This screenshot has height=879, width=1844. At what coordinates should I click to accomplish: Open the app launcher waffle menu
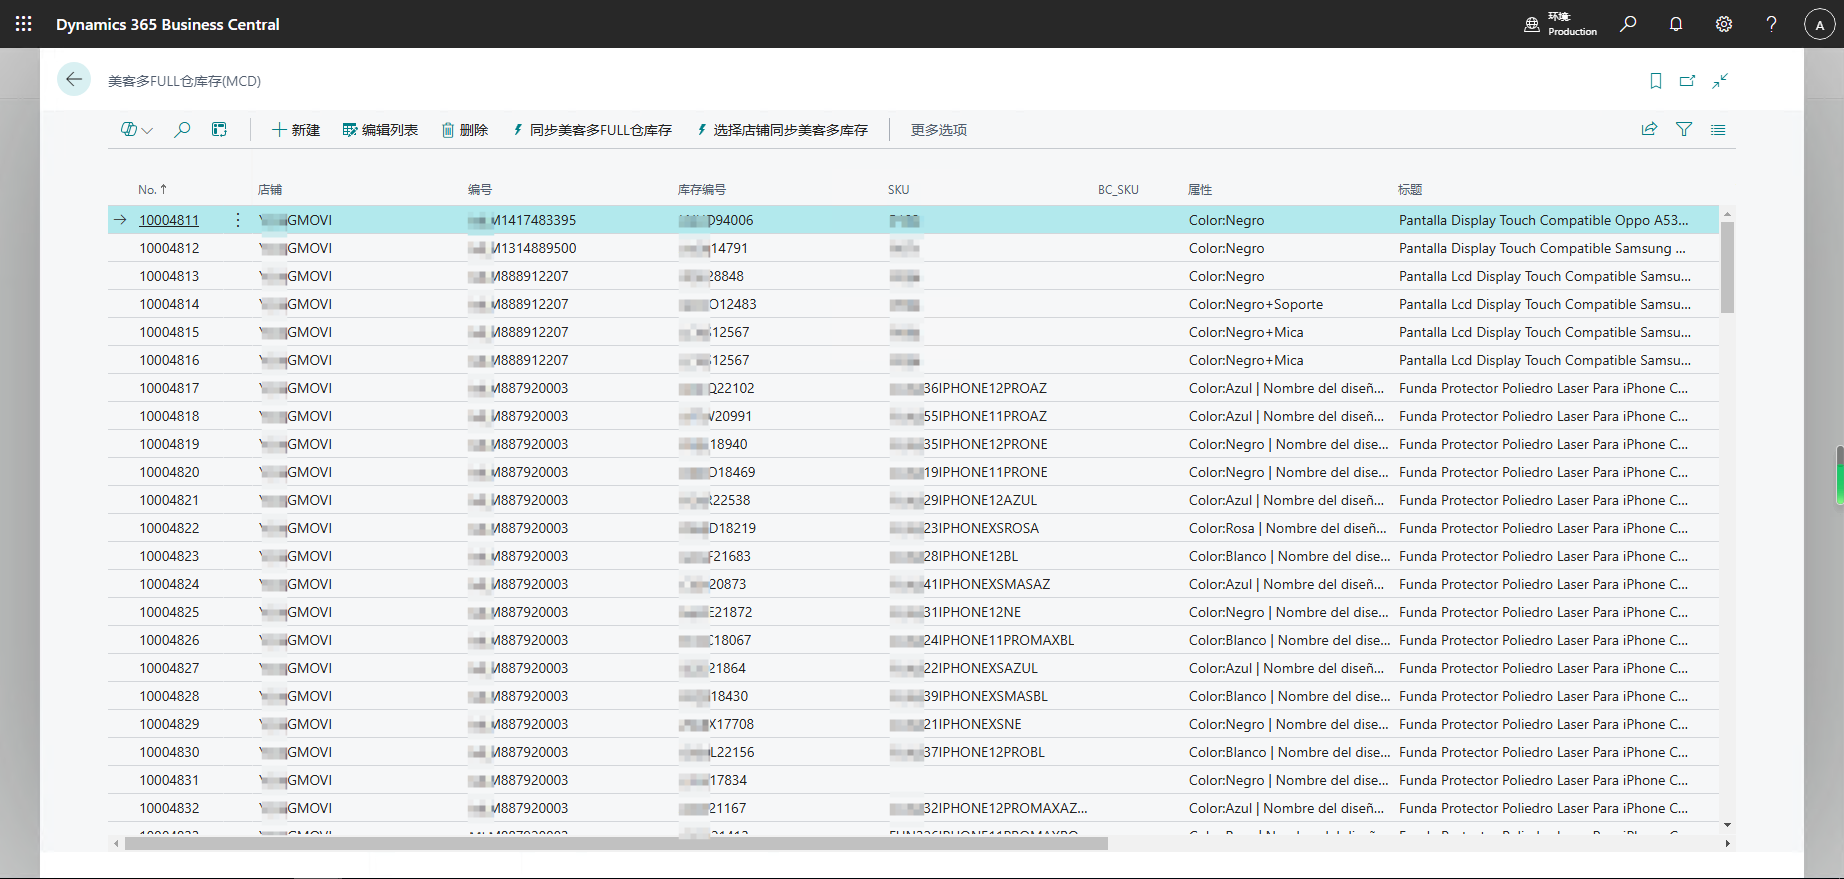24,24
